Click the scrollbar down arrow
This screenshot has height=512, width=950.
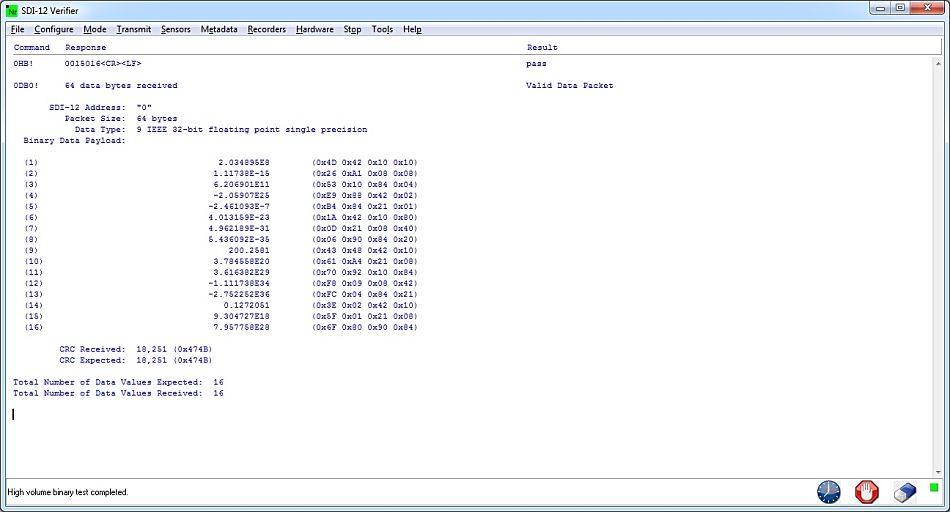point(938,472)
